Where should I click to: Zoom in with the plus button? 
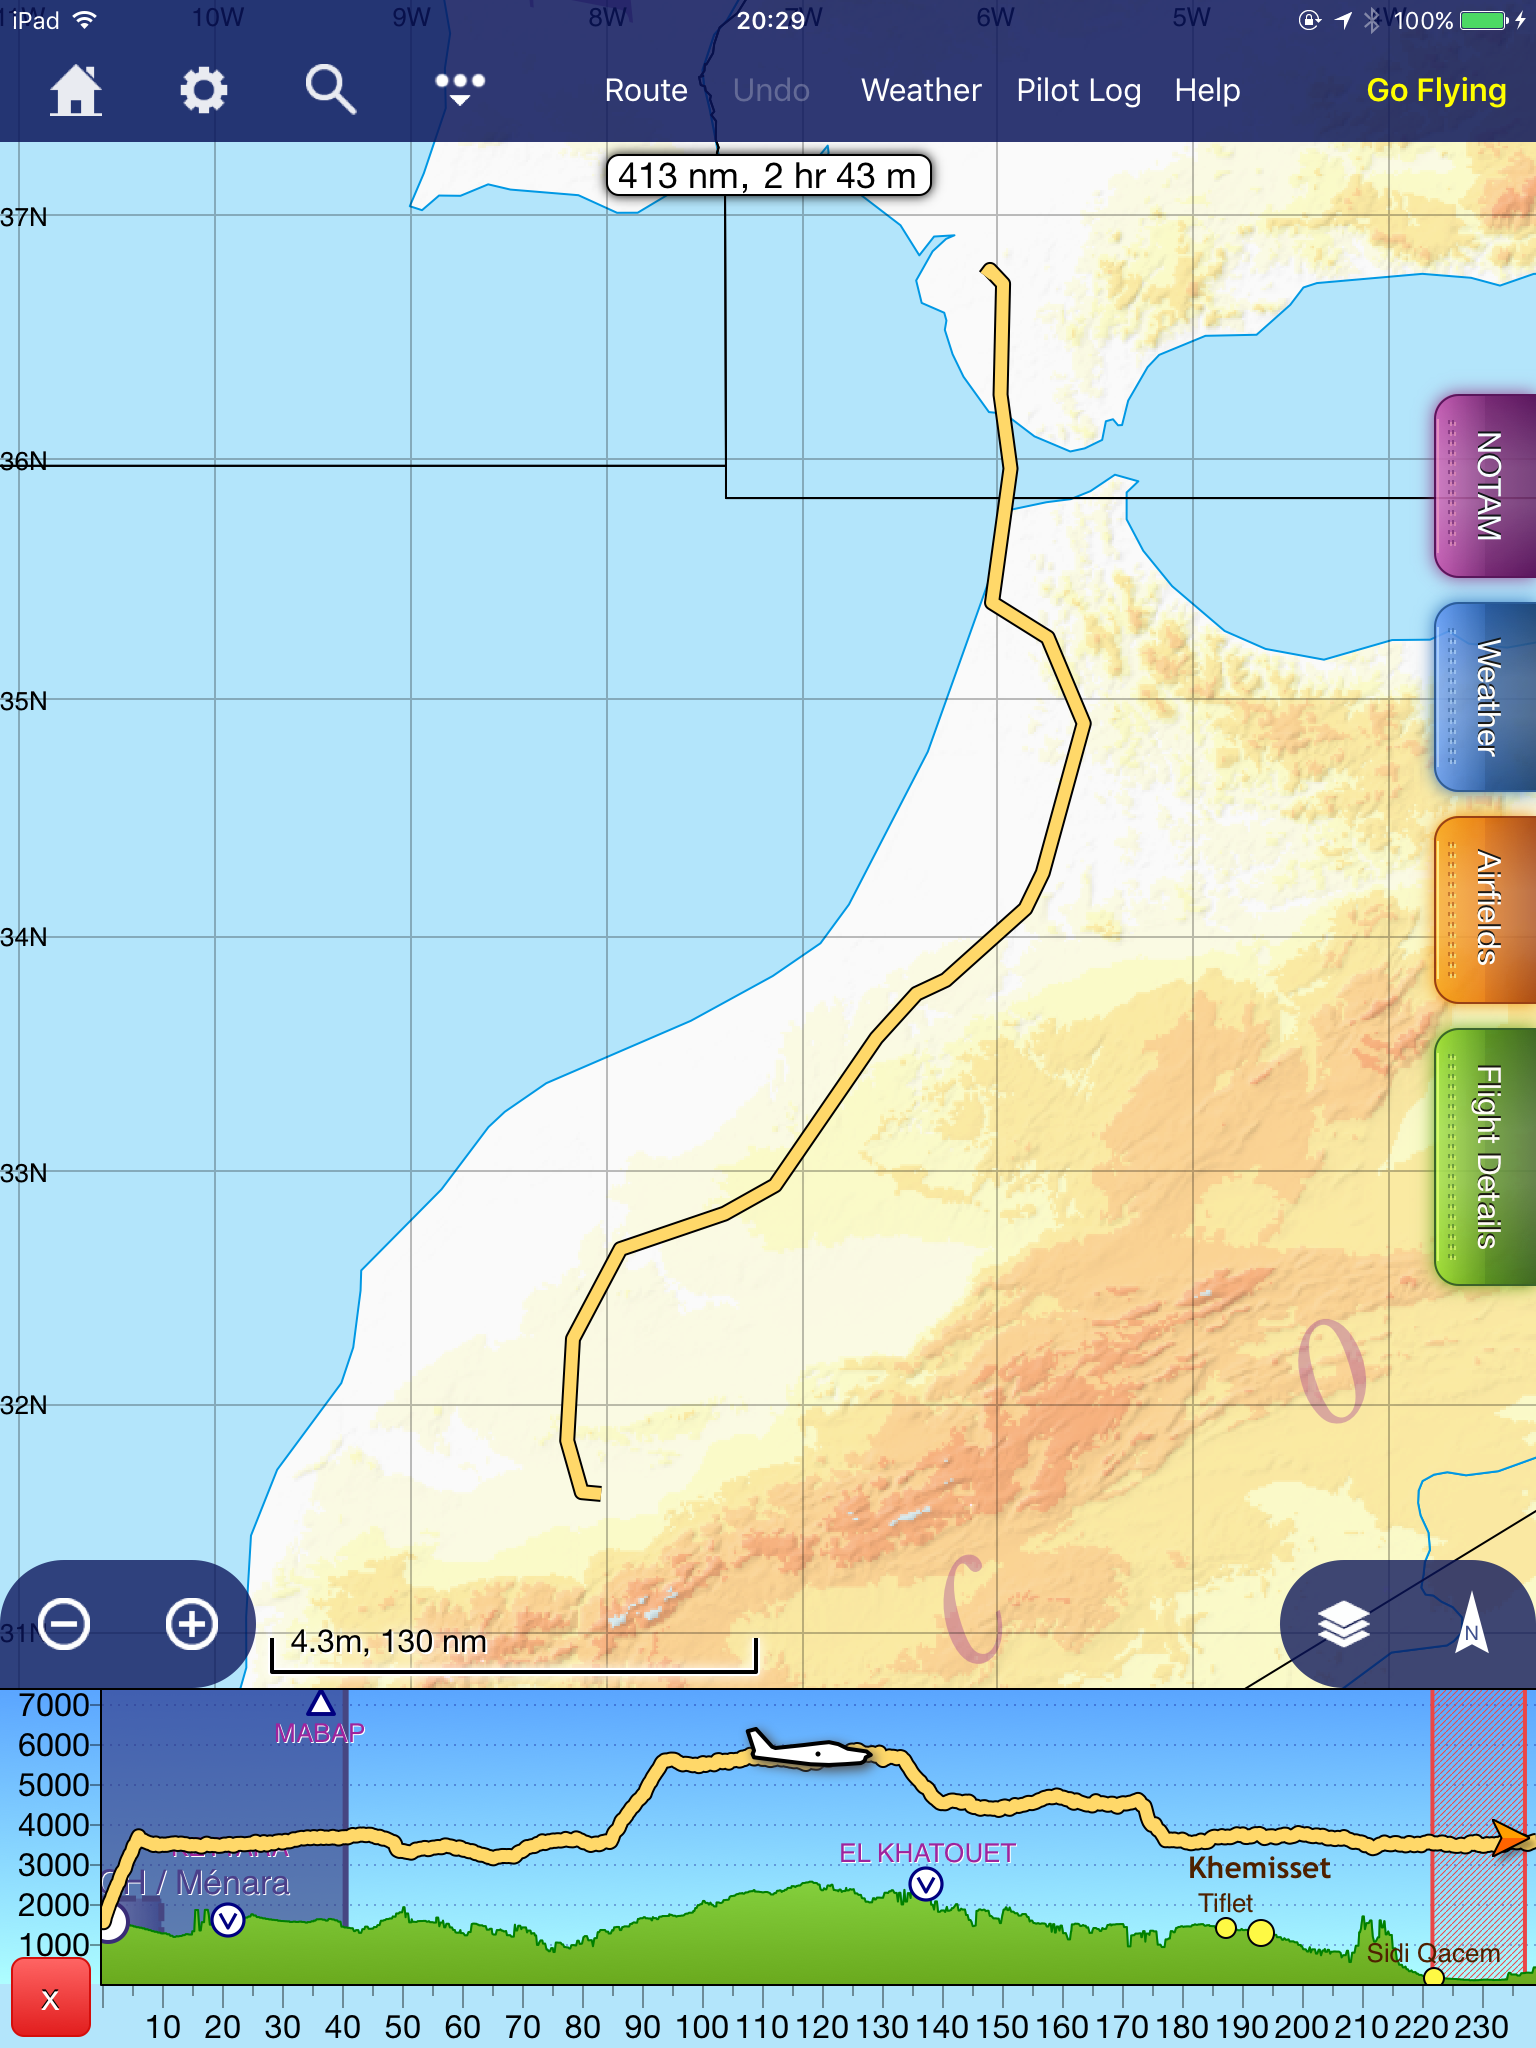pyautogui.click(x=192, y=1623)
